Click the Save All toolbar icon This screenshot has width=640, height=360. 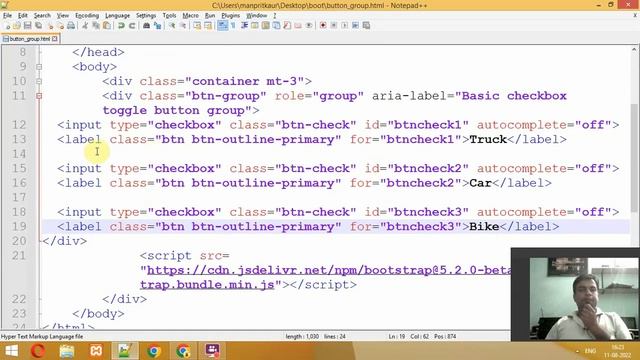[x=38, y=25]
